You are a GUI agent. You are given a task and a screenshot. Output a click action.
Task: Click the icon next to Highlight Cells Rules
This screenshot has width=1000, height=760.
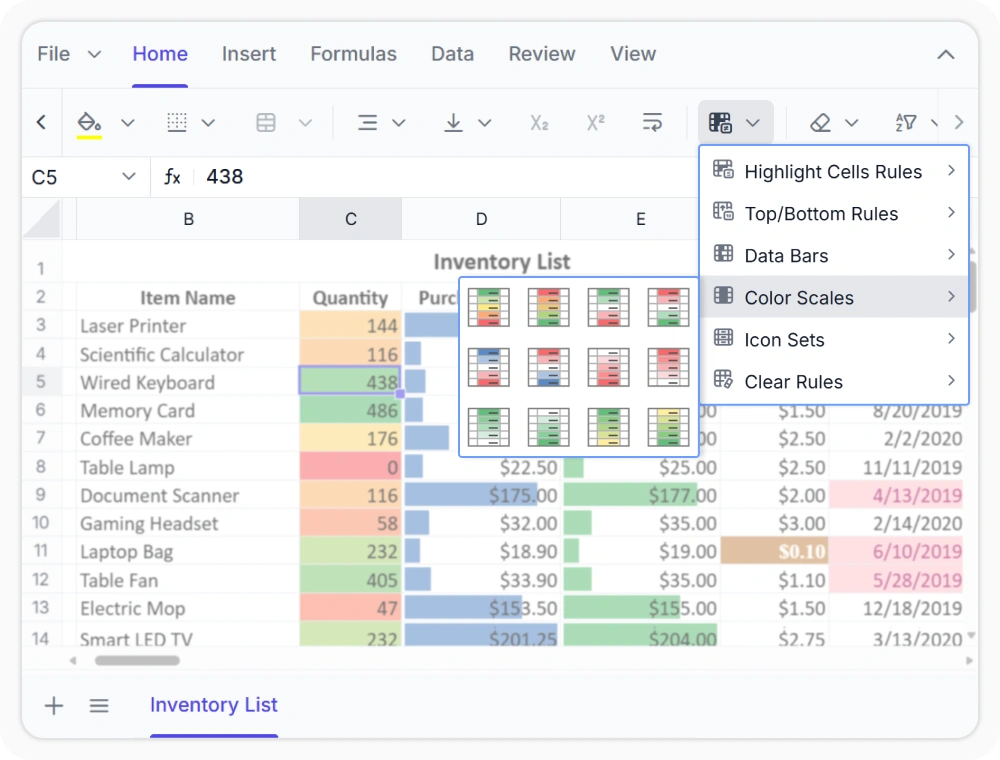[x=723, y=170]
